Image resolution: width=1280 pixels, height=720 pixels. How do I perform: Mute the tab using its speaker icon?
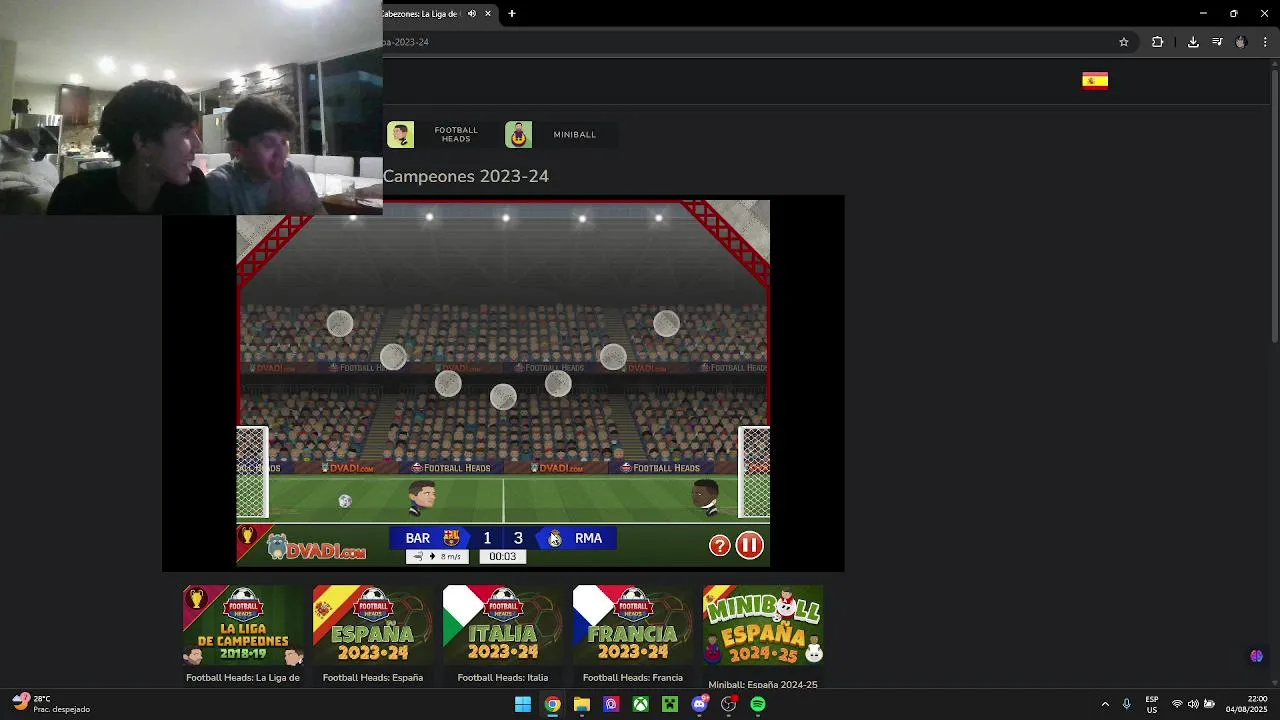tap(471, 14)
